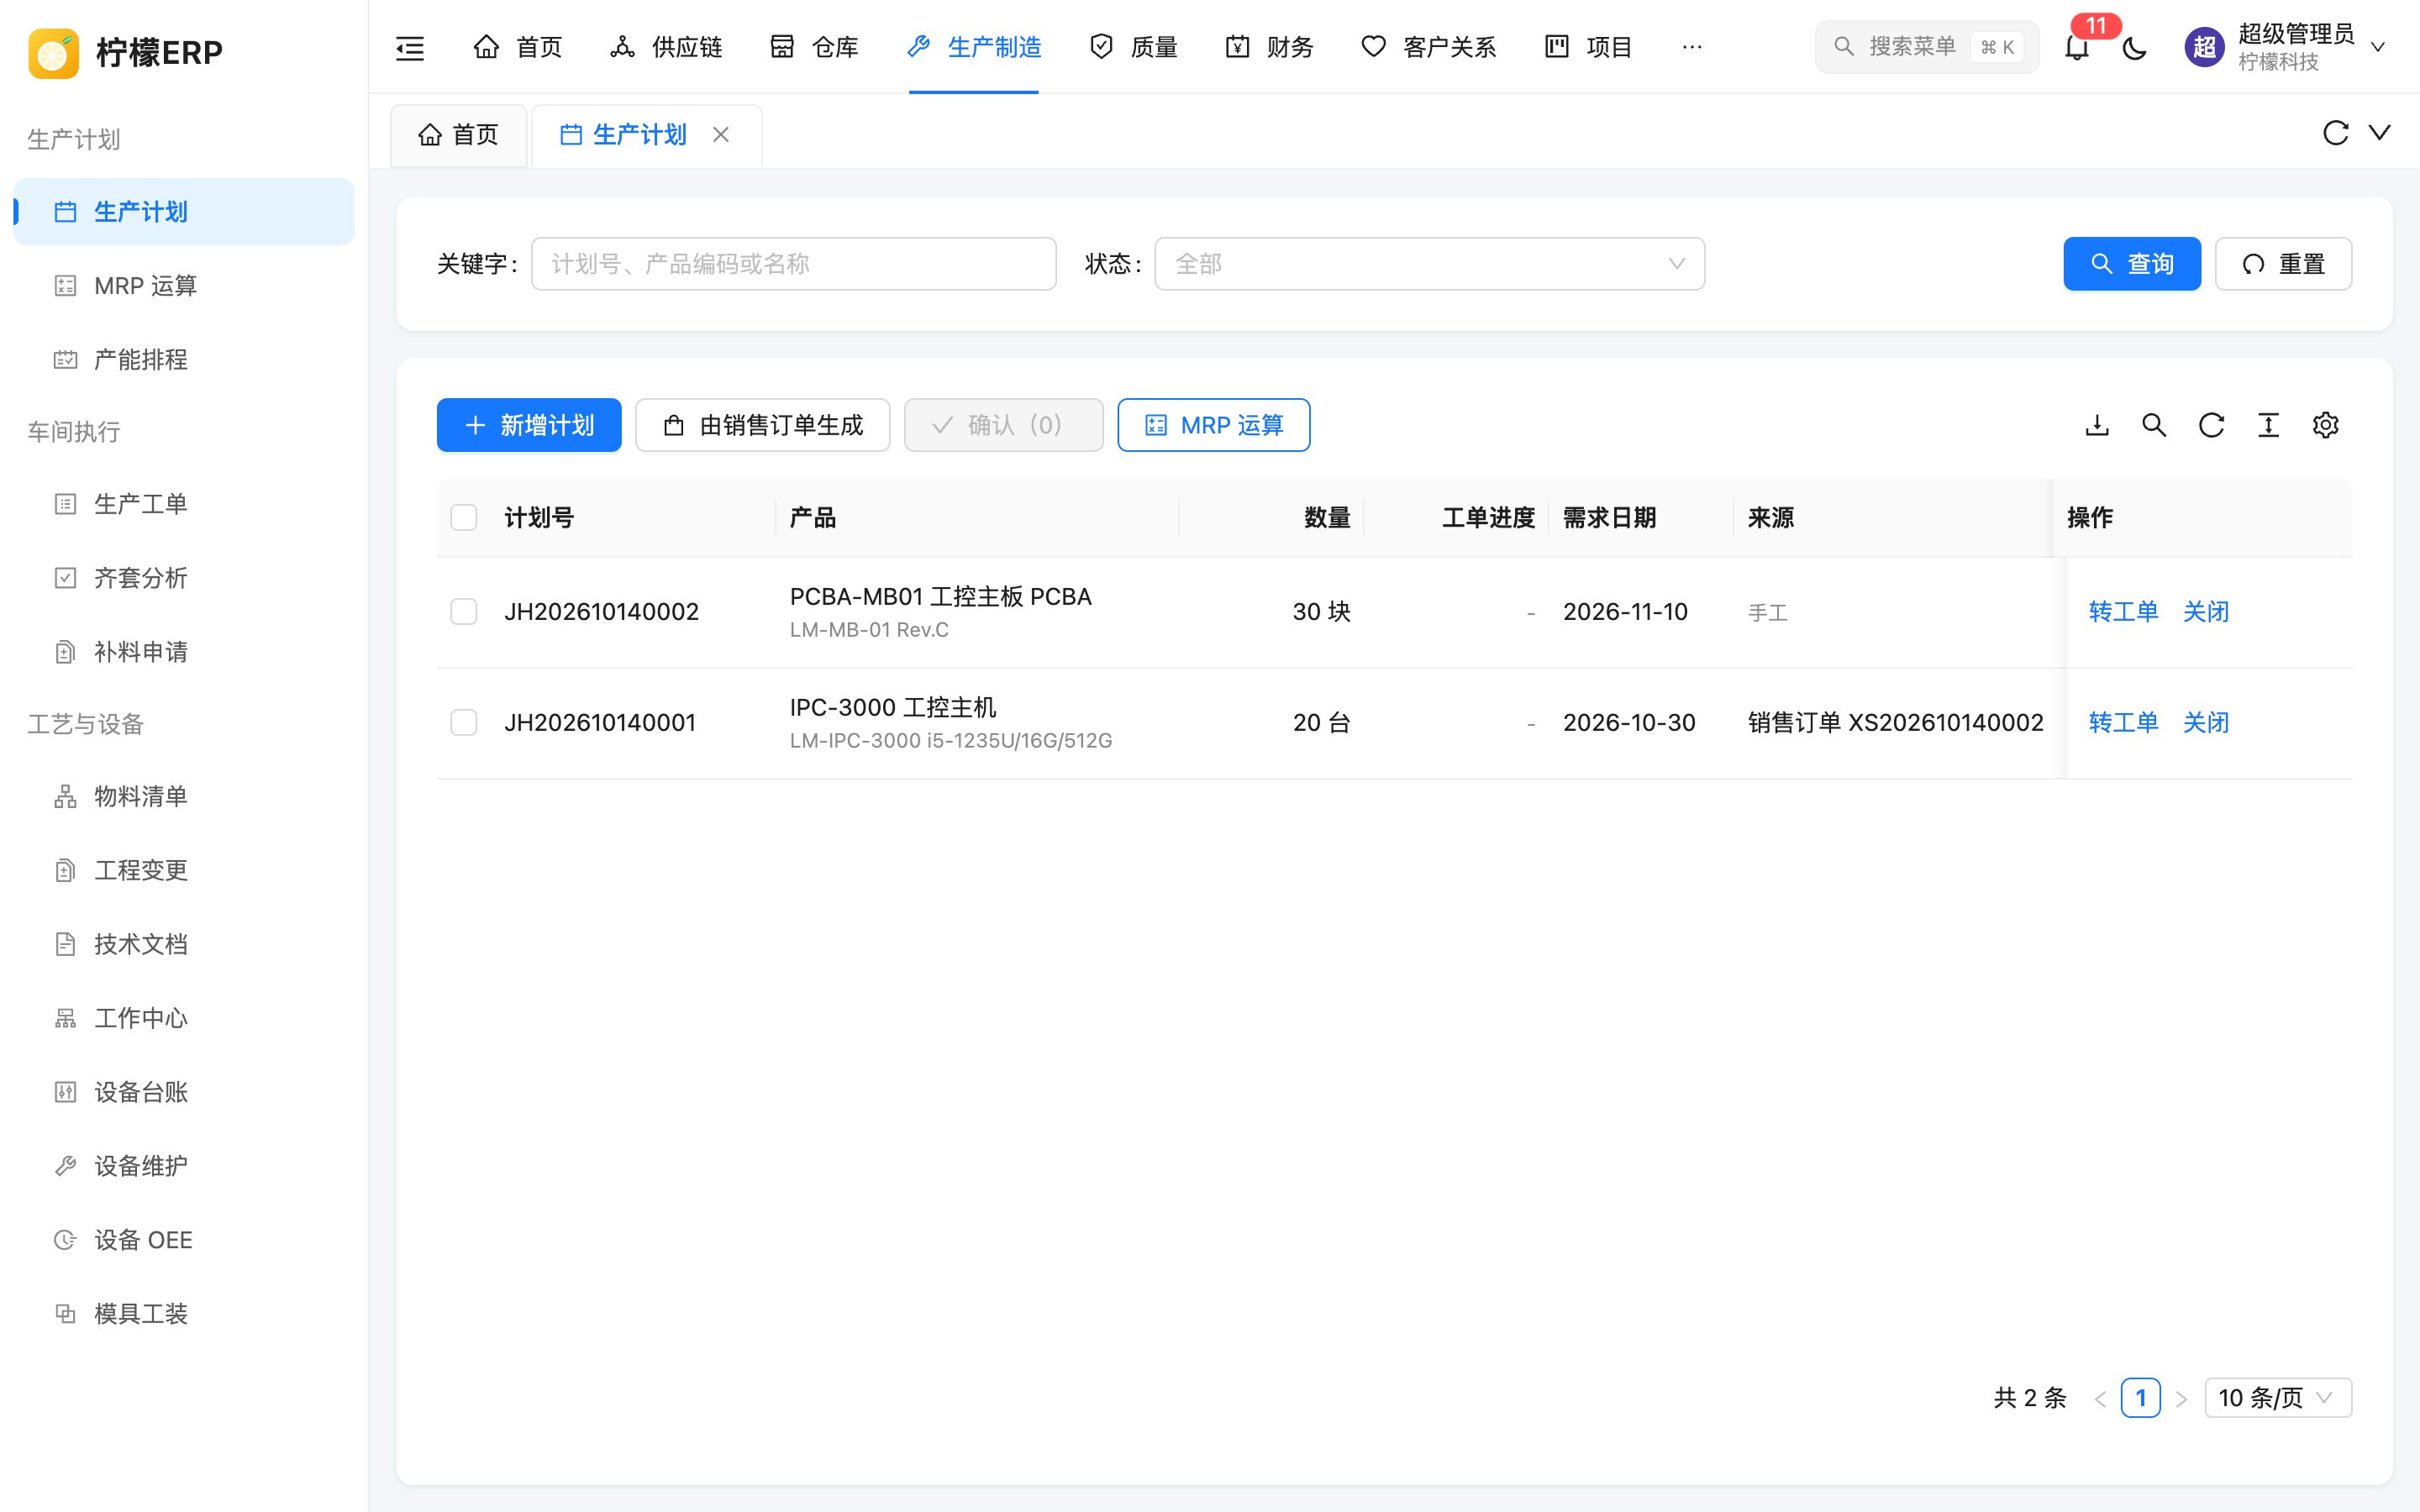
Task: Open the 财务 top menu
Action: pos(1269,47)
